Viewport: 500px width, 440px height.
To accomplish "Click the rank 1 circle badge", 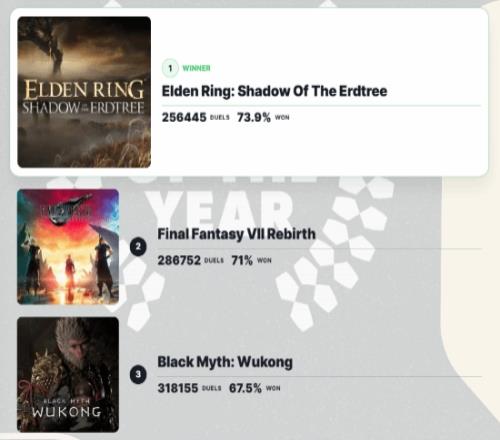I will (170, 68).
